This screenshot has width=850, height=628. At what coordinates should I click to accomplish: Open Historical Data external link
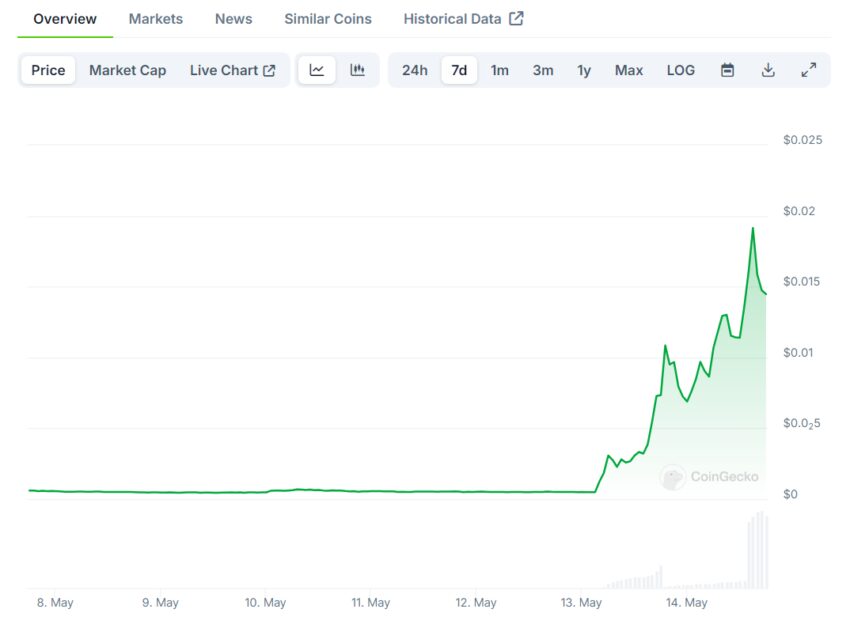tap(463, 19)
